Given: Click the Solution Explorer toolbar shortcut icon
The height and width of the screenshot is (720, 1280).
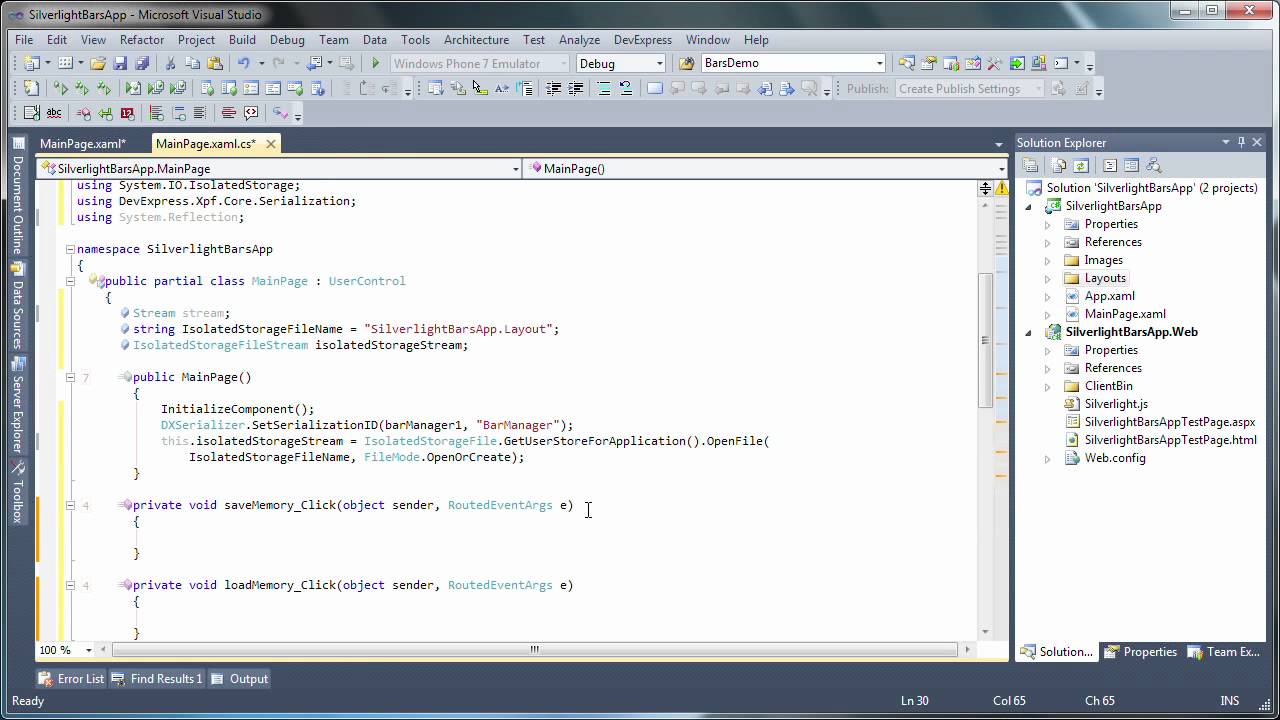Looking at the screenshot, I should [906, 63].
